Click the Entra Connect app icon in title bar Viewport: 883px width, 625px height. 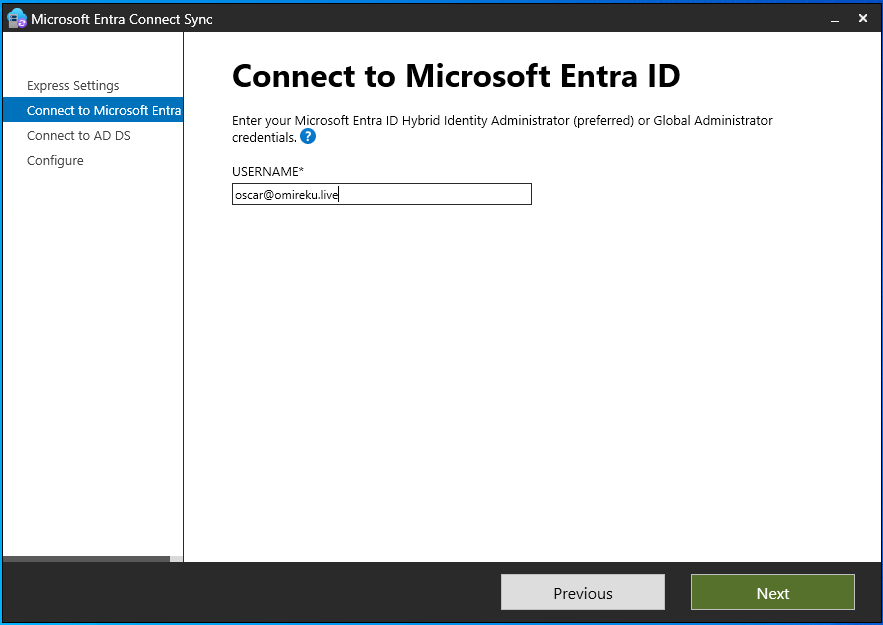[16, 19]
